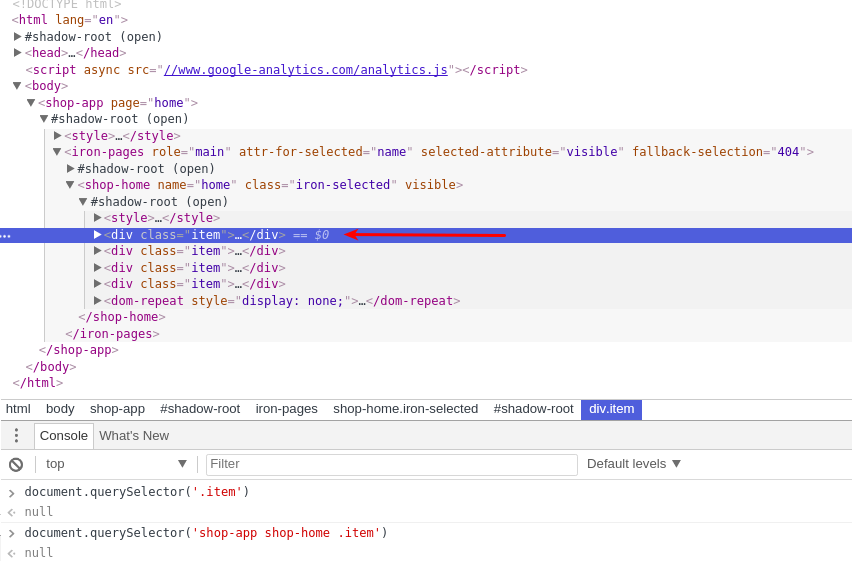Select the Console tab
The height and width of the screenshot is (561, 852).
64,436
